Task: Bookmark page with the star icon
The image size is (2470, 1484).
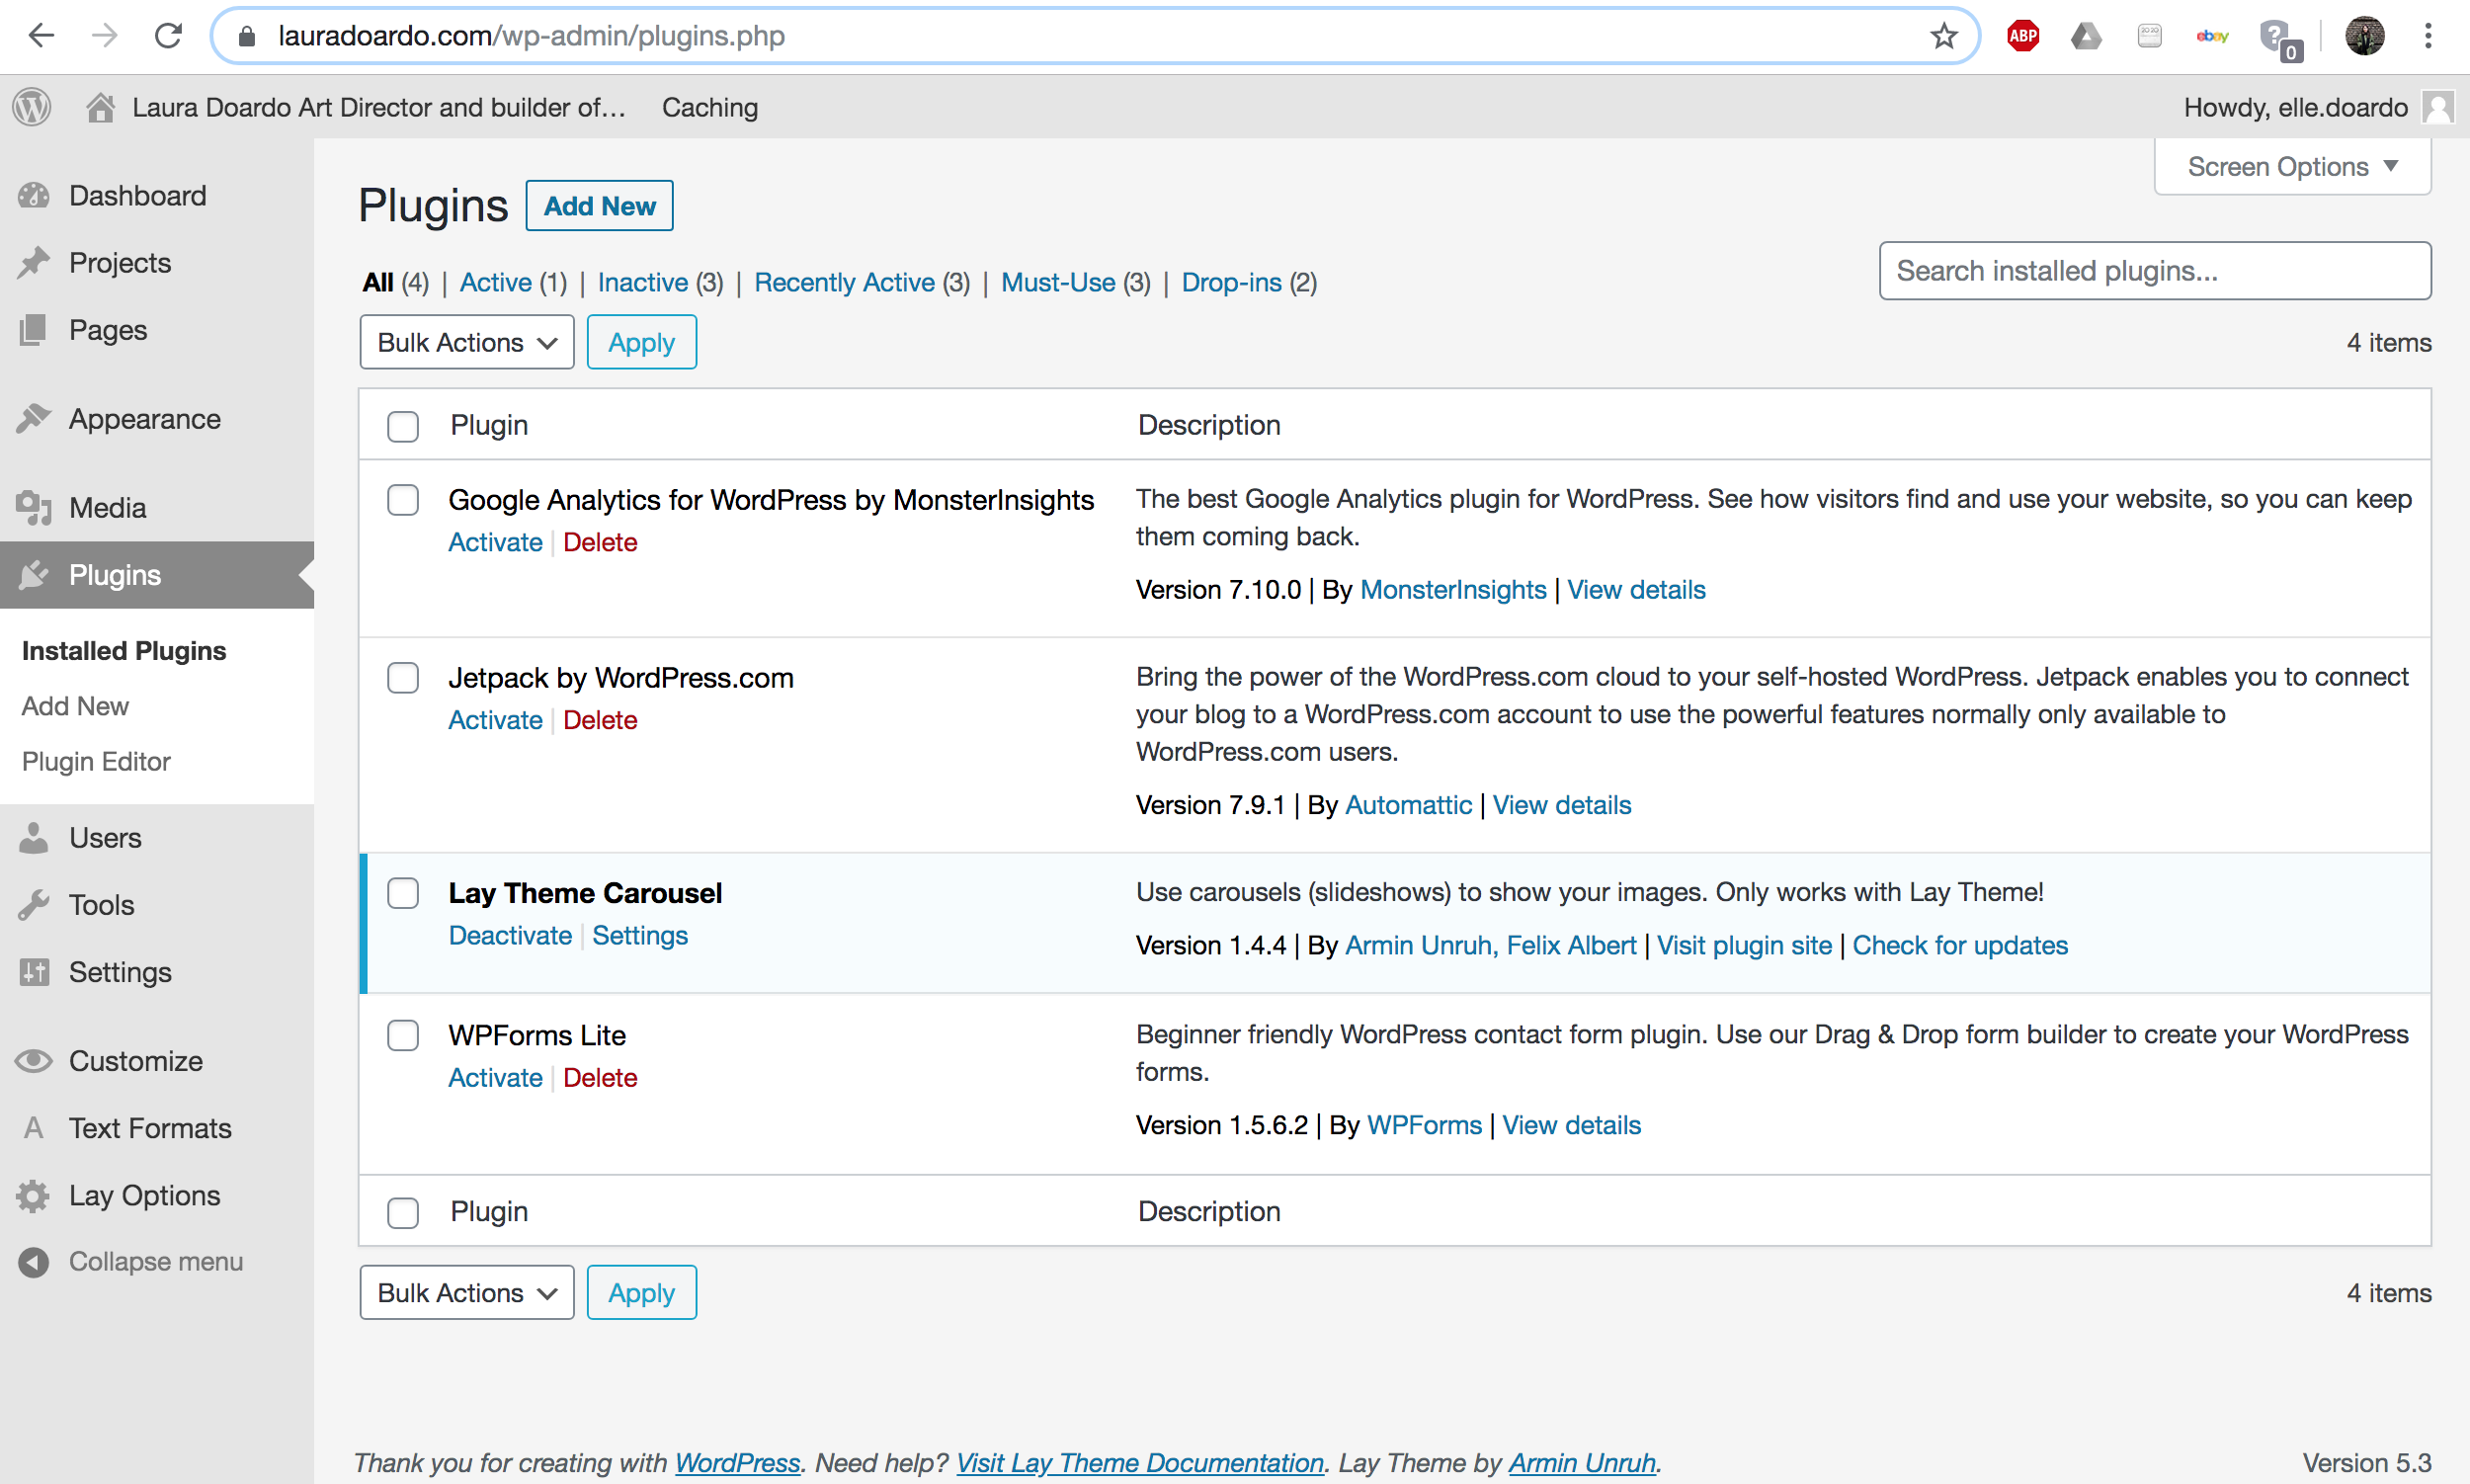Action: tap(1943, 37)
